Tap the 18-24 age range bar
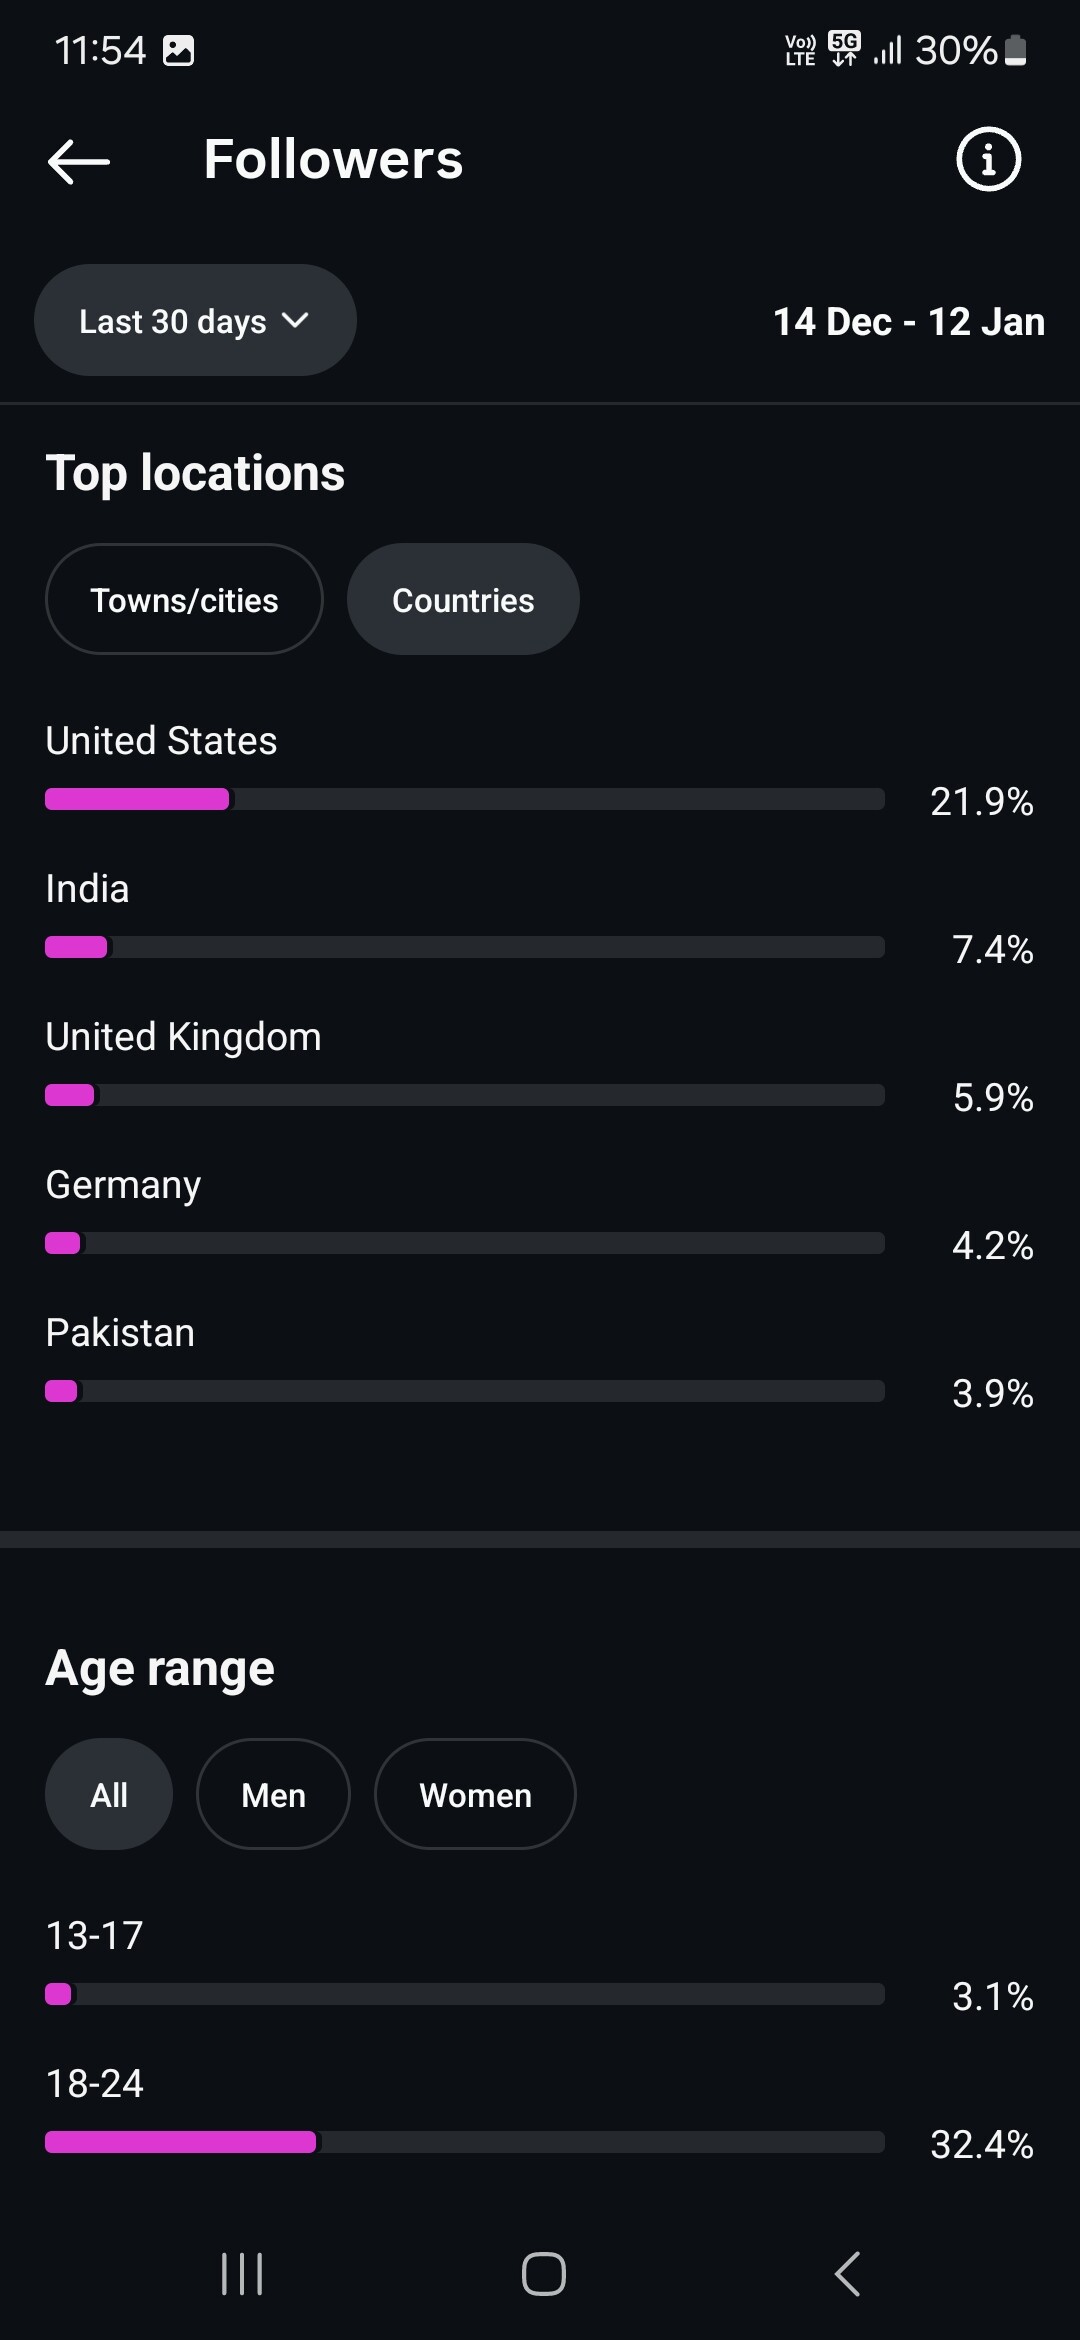Viewport: 1080px width, 2340px height. pos(465,2142)
